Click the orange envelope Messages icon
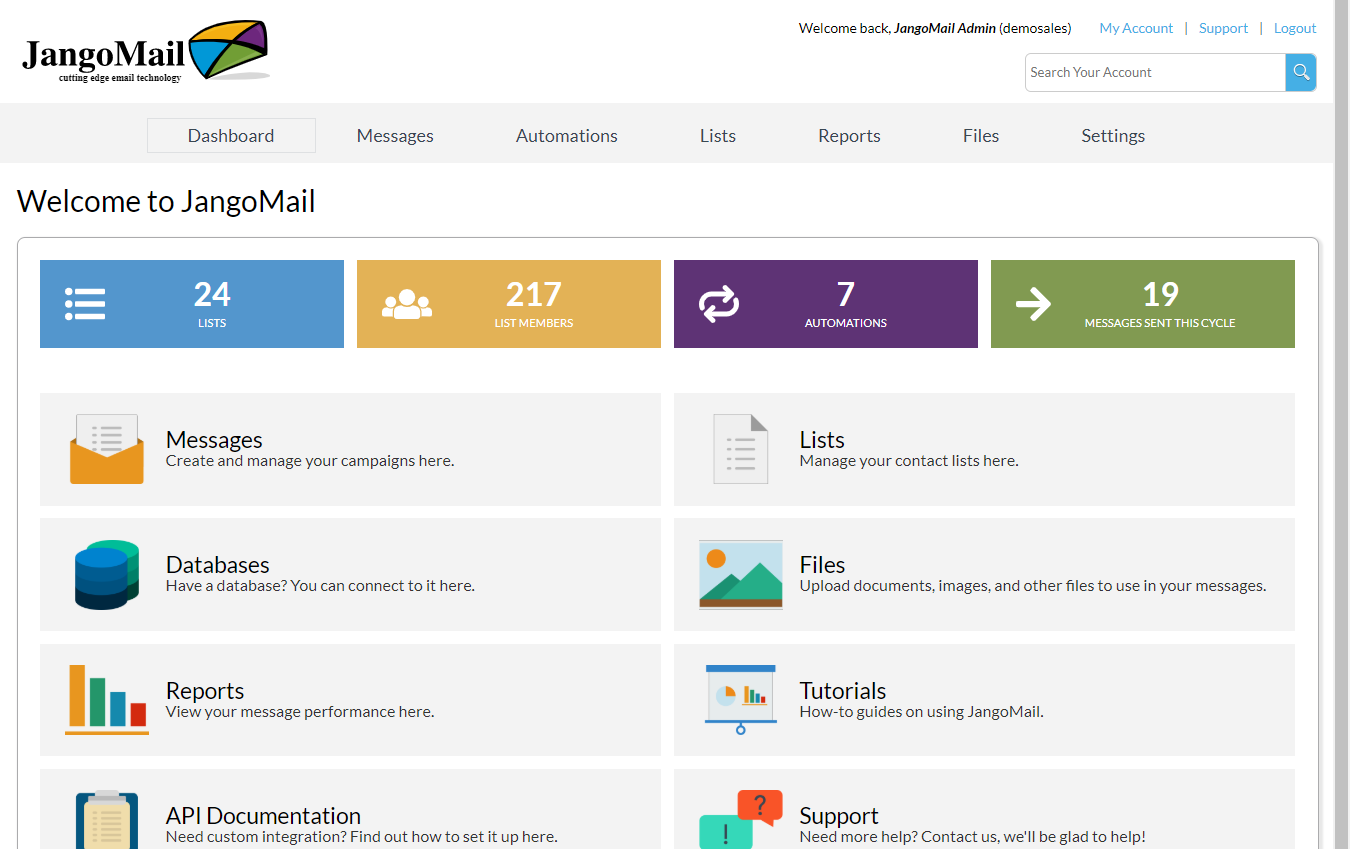This screenshot has height=849, width=1350. coord(107,449)
